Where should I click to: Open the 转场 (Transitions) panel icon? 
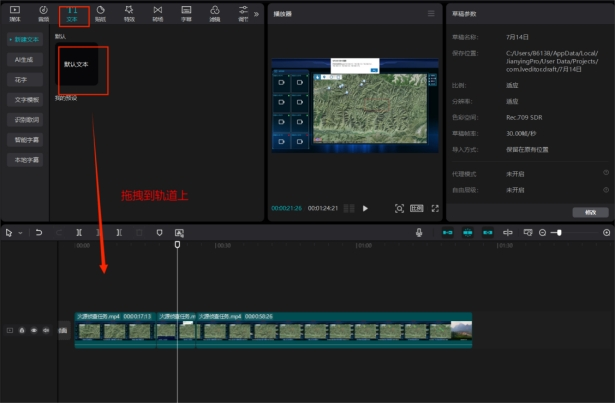[158, 12]
